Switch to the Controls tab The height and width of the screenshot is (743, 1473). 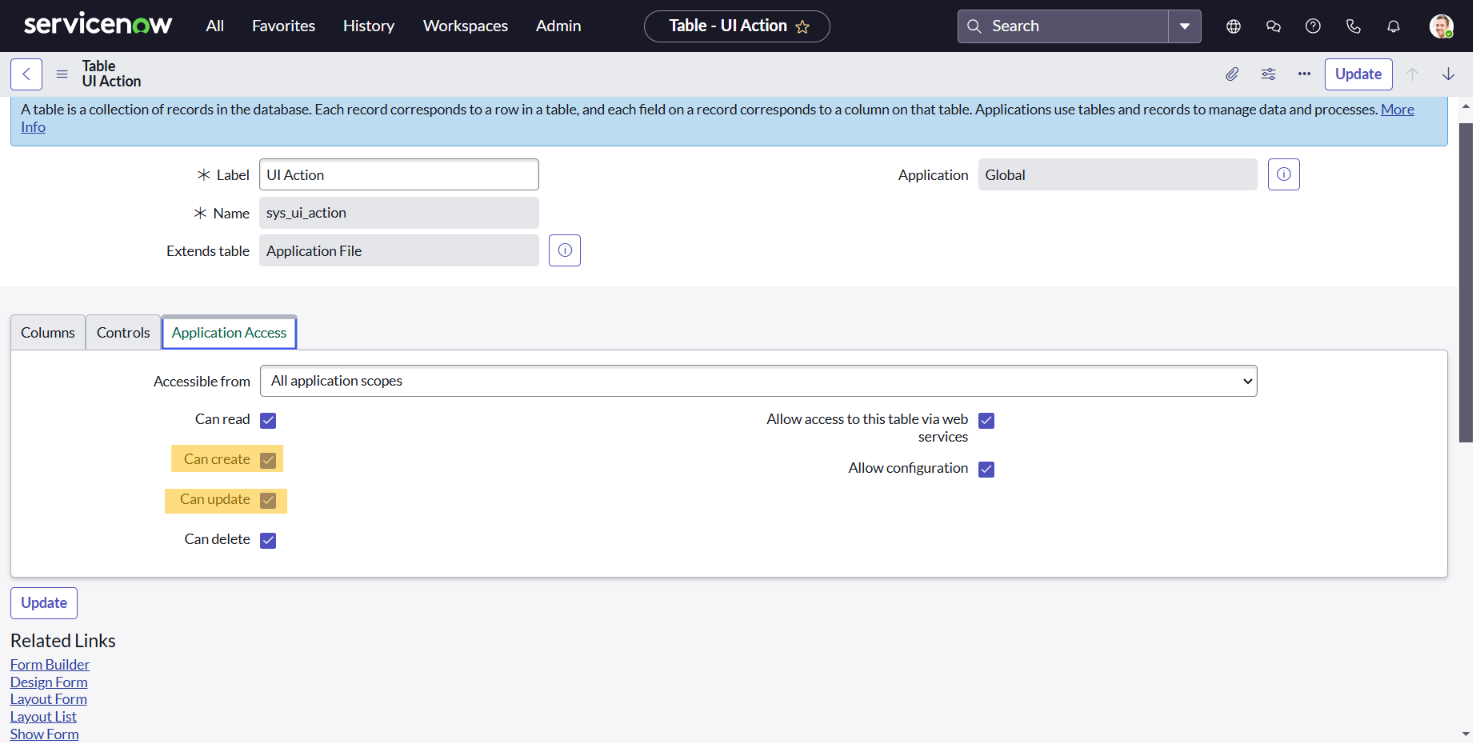tap(123, 333)
